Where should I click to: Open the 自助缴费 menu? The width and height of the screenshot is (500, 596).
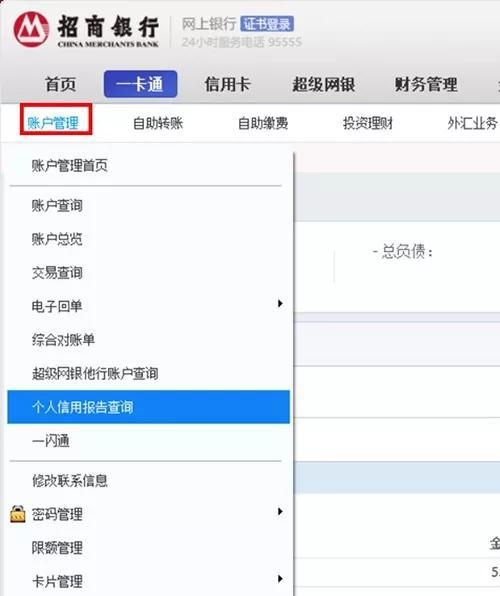pos(263,123)
